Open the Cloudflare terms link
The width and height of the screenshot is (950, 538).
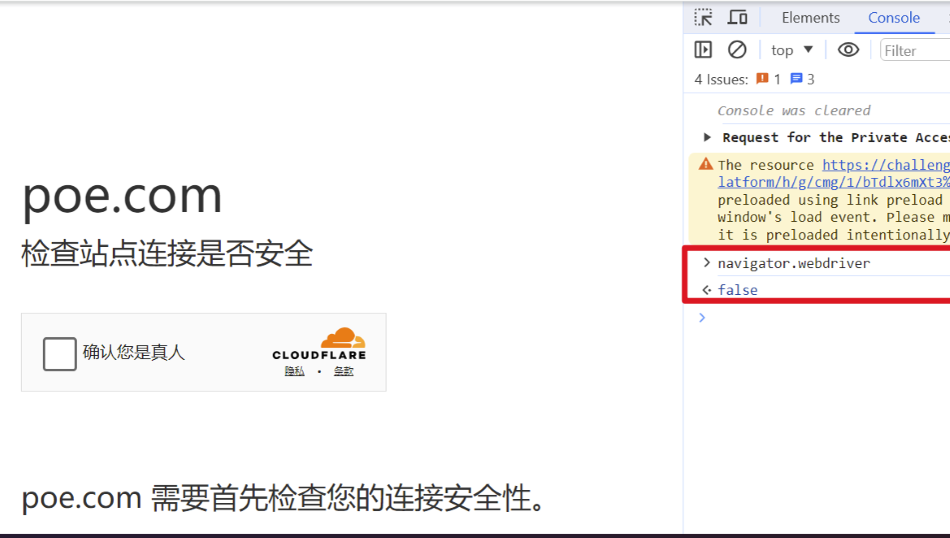click(x=344, y=371)
